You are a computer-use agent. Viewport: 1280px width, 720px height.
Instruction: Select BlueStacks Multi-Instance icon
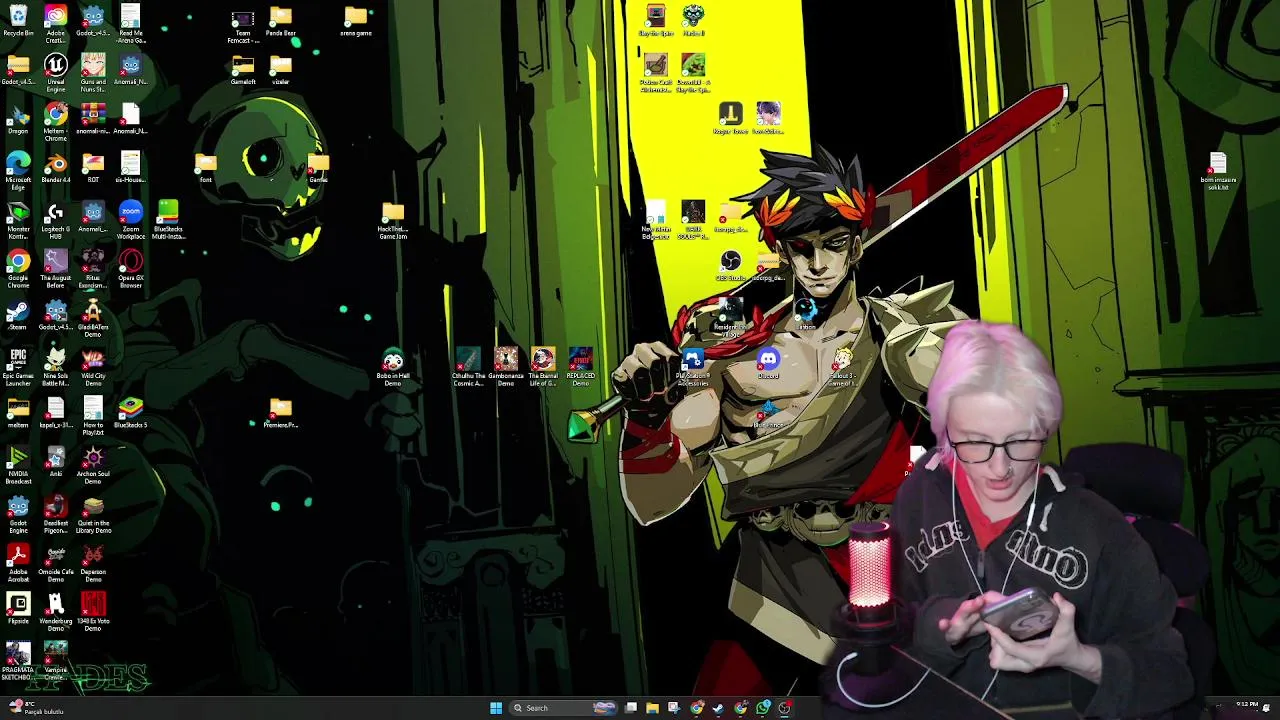[x=168, y=220]
